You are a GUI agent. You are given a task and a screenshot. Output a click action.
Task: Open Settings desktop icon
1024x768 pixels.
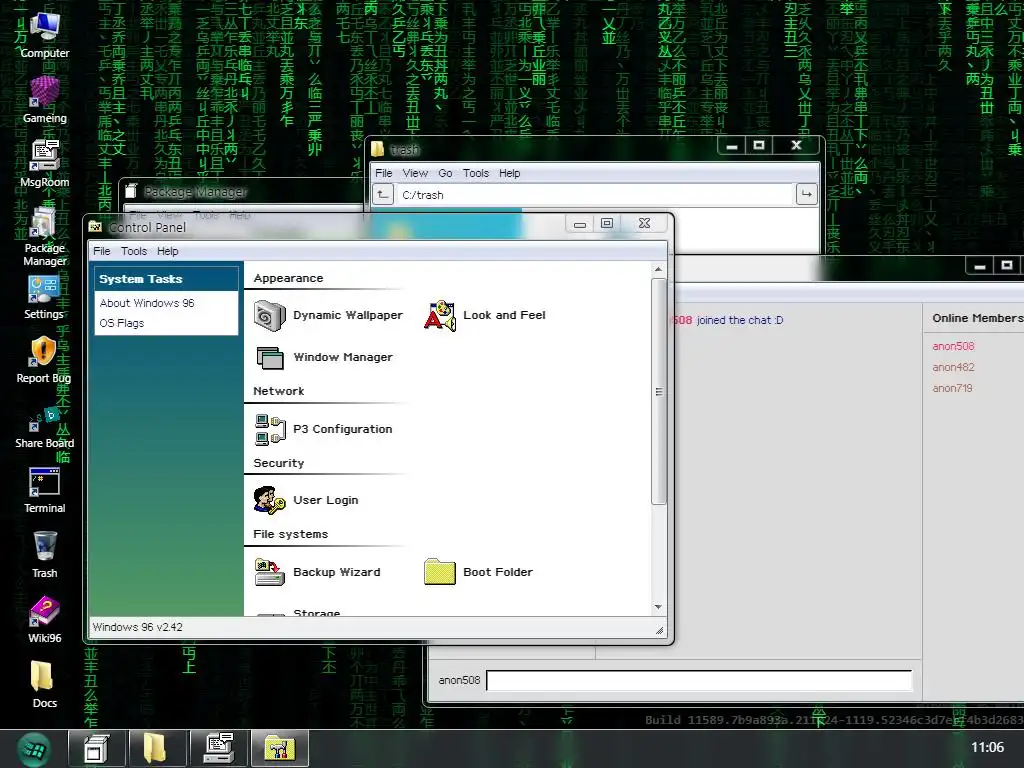pyautogui.click(x=44, y=298)
